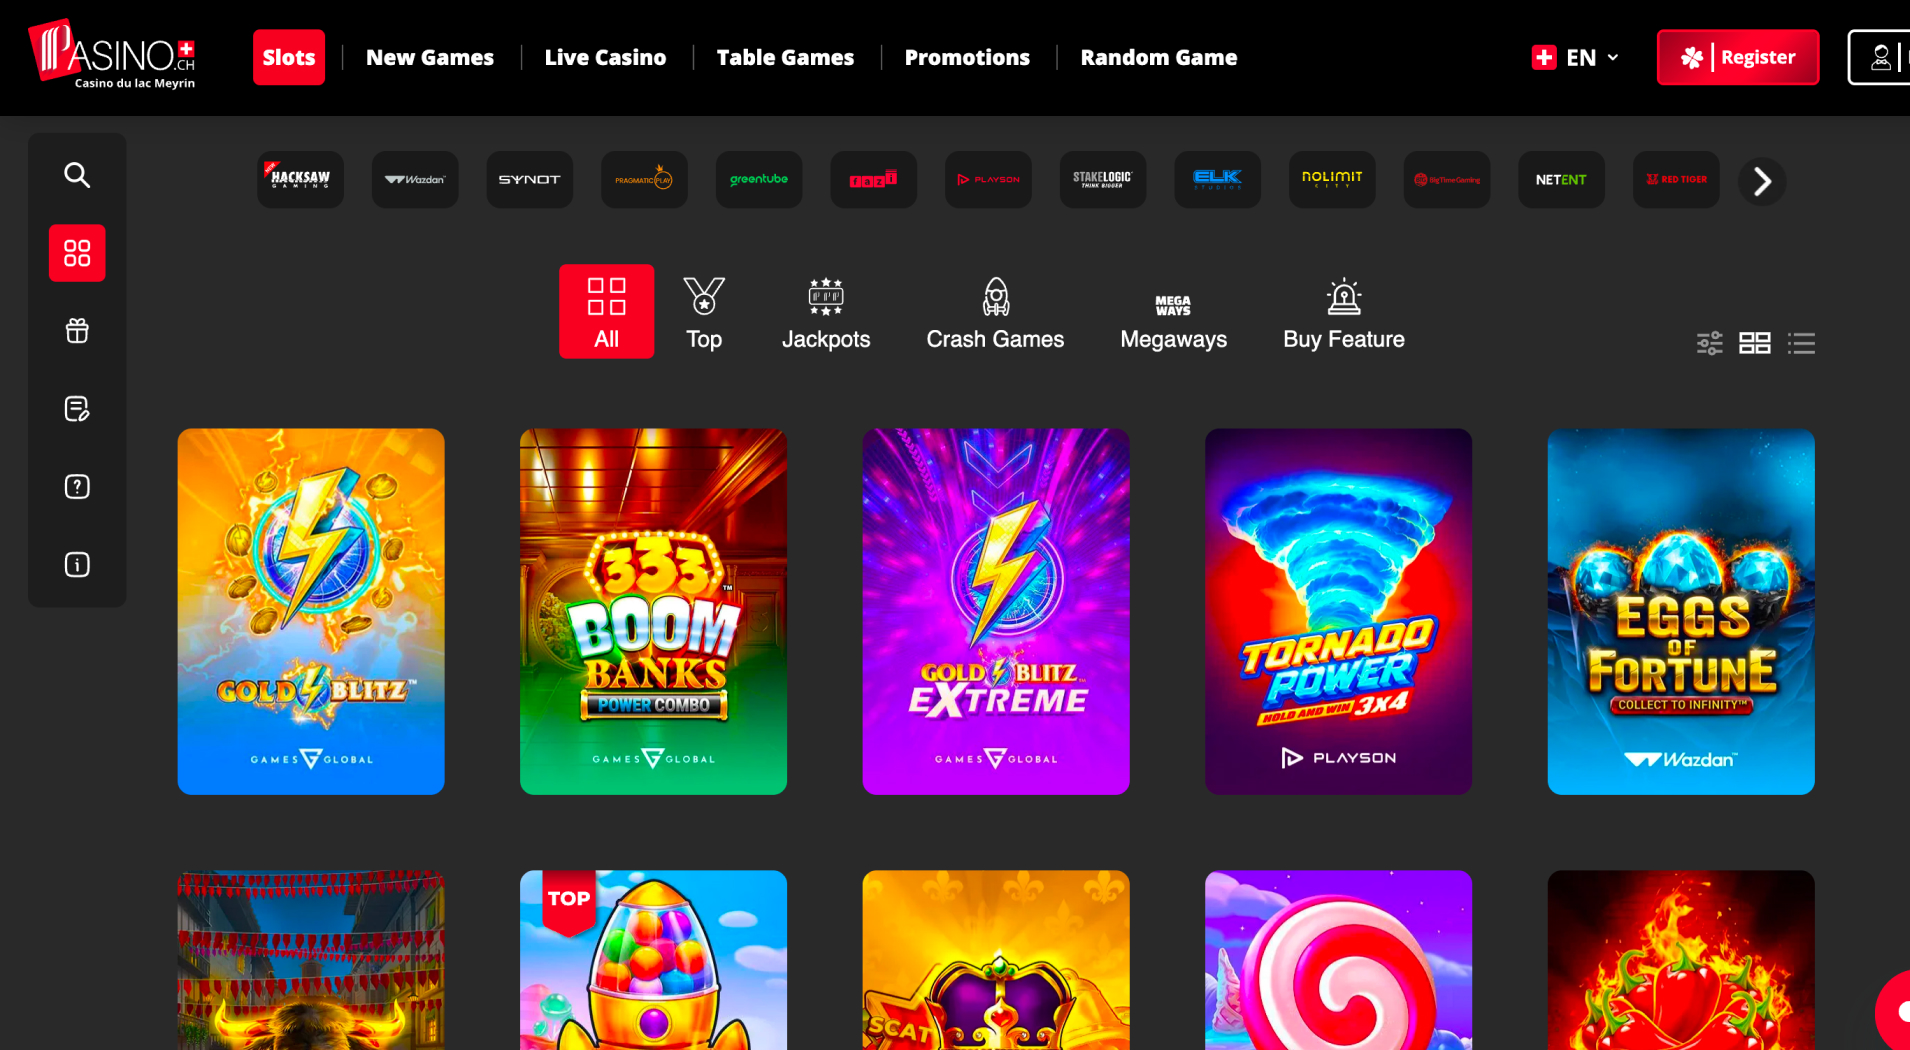Filter by ELK Studios provider
Image resolution: width=1910 pixels, height=1050 pixels.
point(1218,180)
